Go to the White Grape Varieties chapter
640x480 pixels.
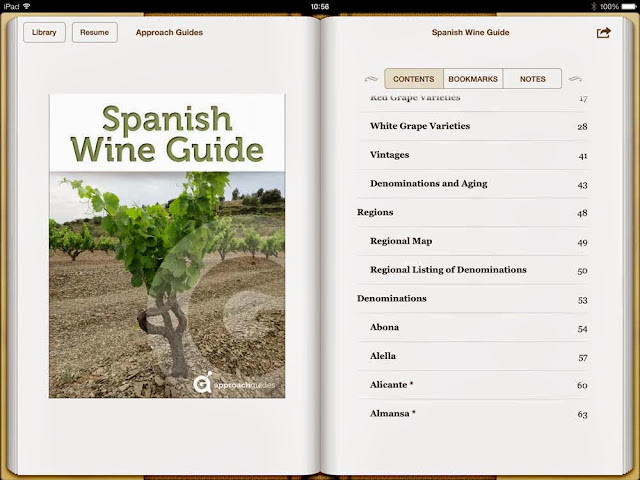click(473, 126)
